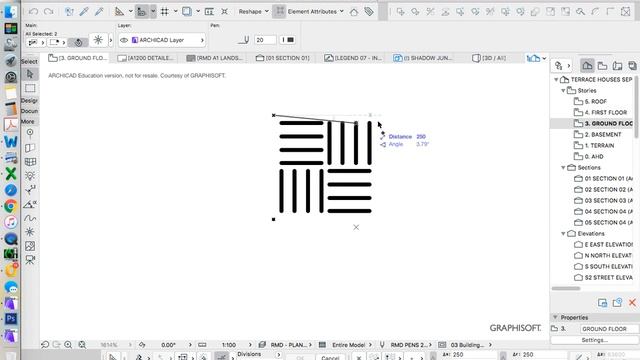640x360 pixels.
Task: Click the Cancel button in the control bar
Action: tap(330, 358)
